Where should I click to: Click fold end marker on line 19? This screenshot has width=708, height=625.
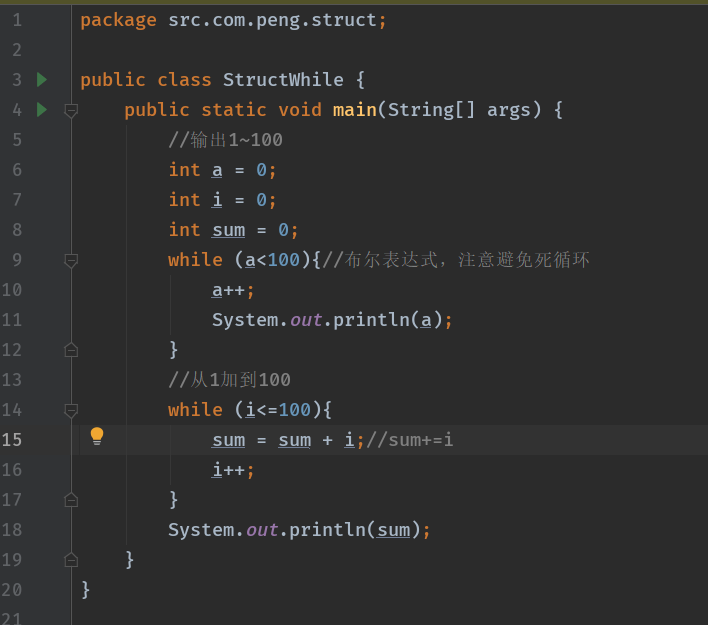click(71, 559)
